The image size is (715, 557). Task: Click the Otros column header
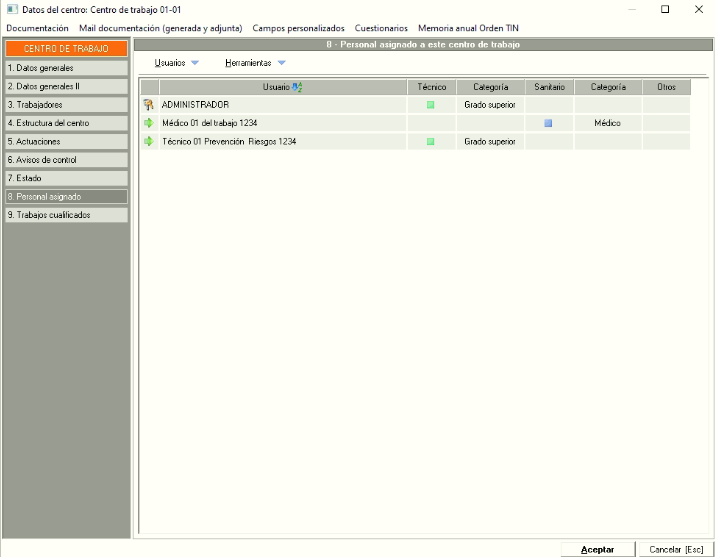(666, 88)
